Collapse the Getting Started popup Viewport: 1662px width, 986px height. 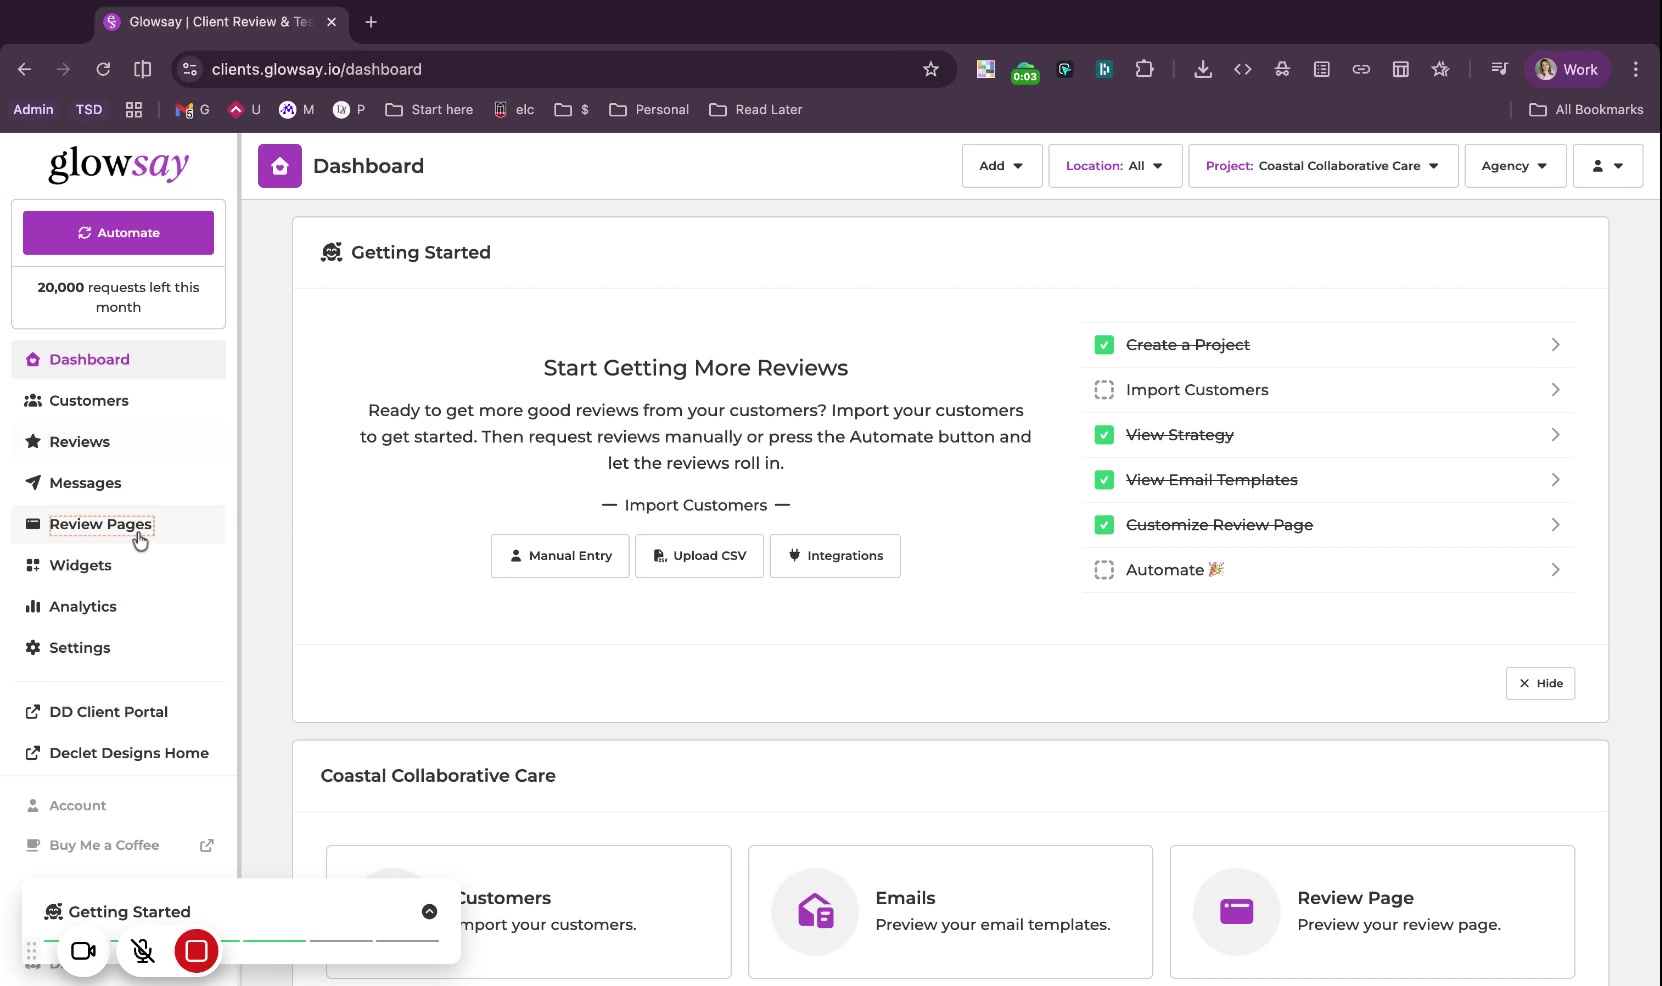click(429, 911)
